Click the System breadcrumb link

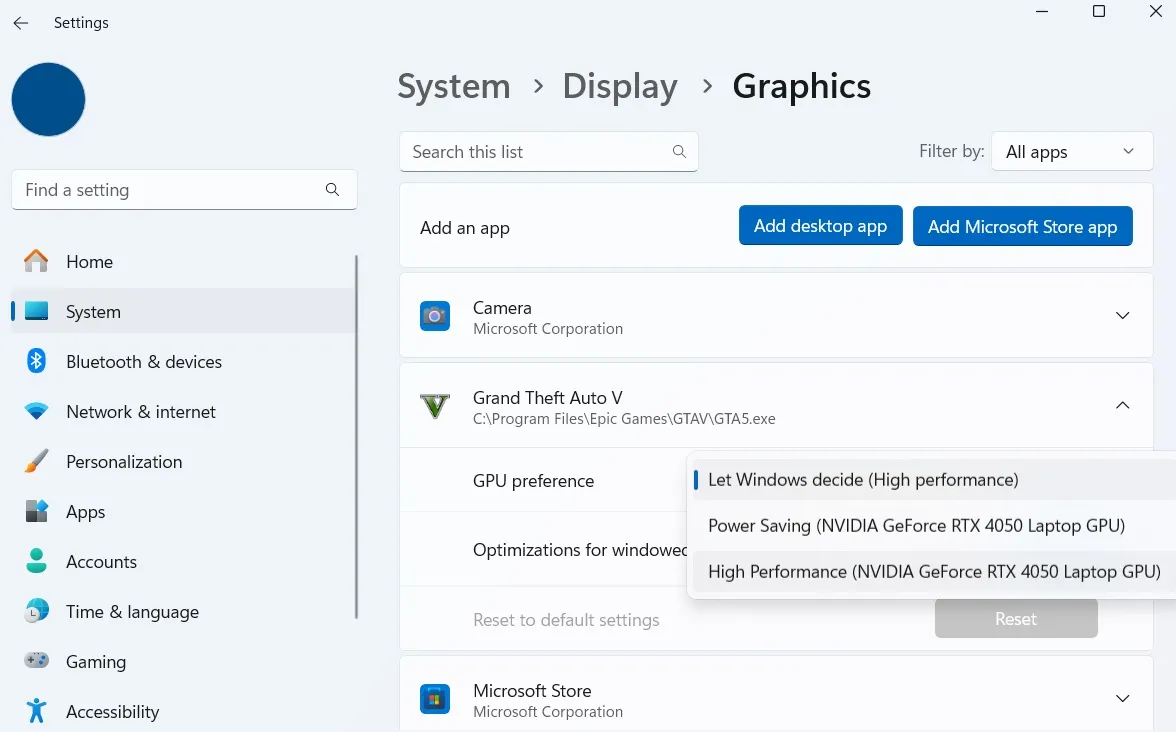coord(454,87)
